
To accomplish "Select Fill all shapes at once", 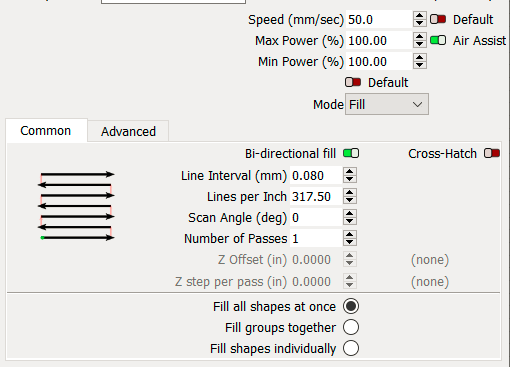I will (x=351, y=306).
